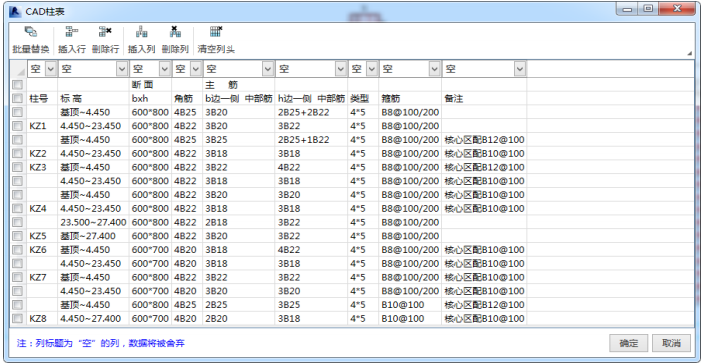Screen dimensions: 701x364
Task: Click the 取消 cancel button
Action: pos(671,343)
